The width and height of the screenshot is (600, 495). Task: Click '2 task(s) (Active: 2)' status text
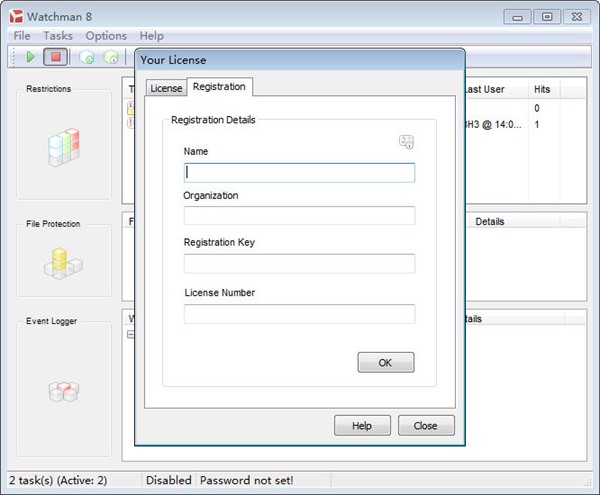coord(58,480)
